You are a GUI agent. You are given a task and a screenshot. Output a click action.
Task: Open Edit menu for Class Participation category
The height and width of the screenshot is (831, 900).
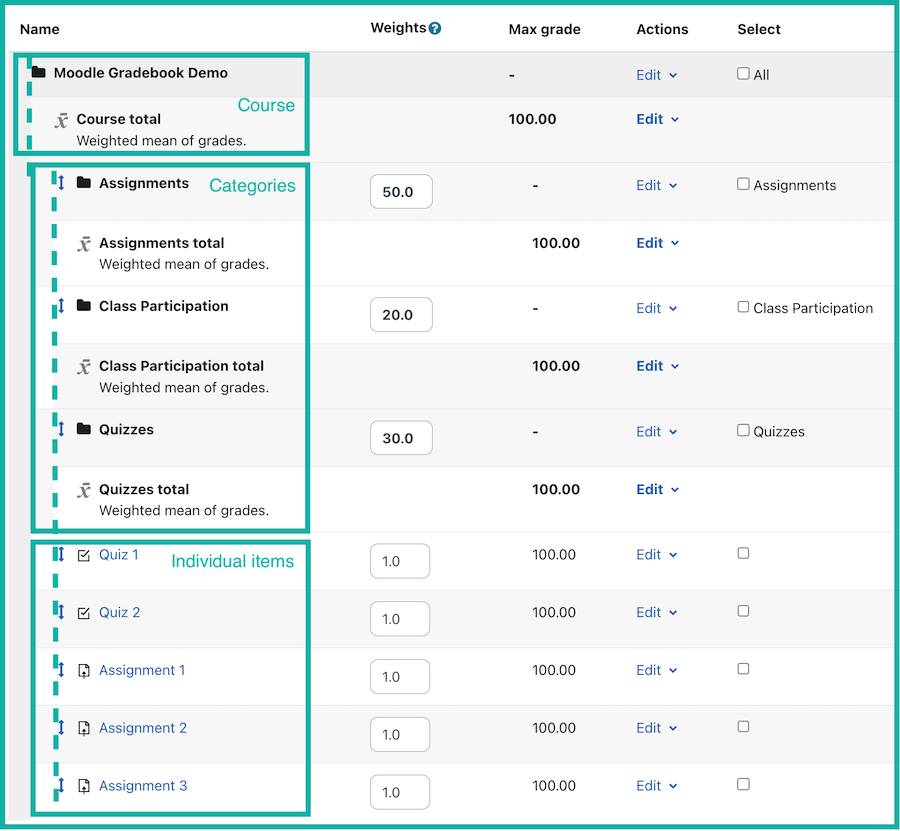[x=657, y=309]
